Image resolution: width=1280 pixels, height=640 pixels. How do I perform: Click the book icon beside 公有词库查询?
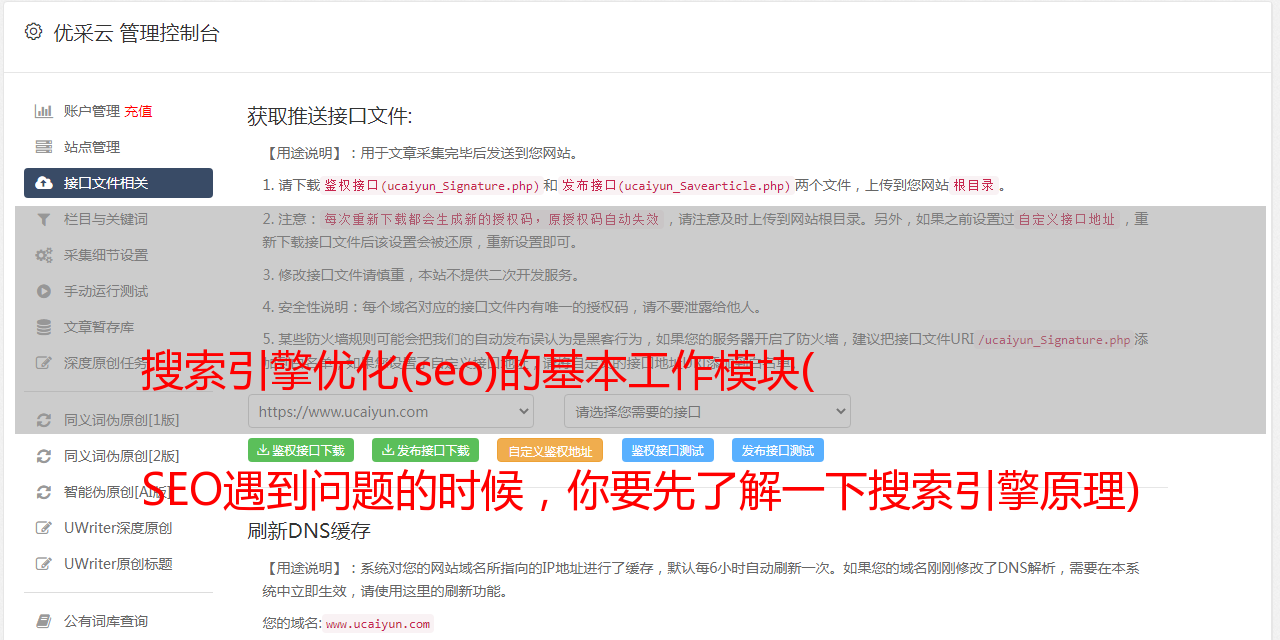pos(44,621)
